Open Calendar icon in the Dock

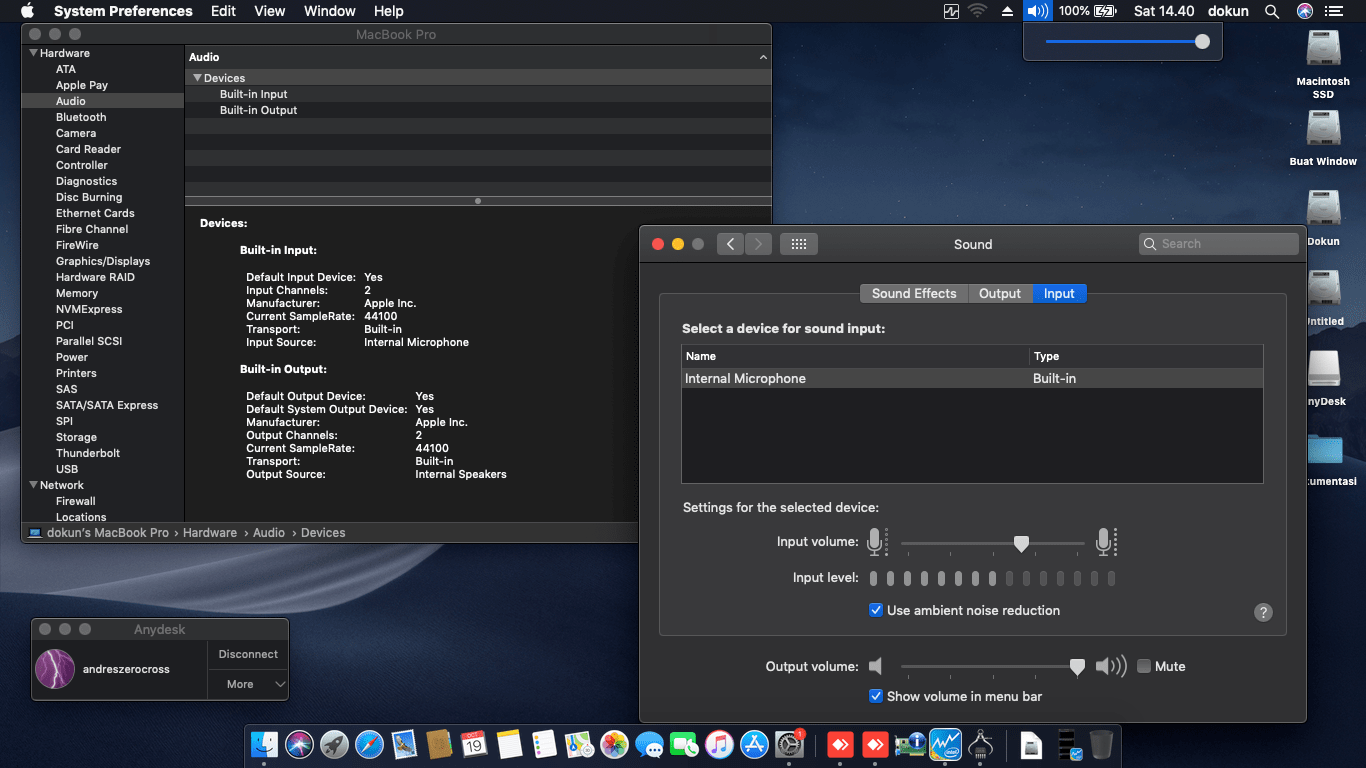474,744
